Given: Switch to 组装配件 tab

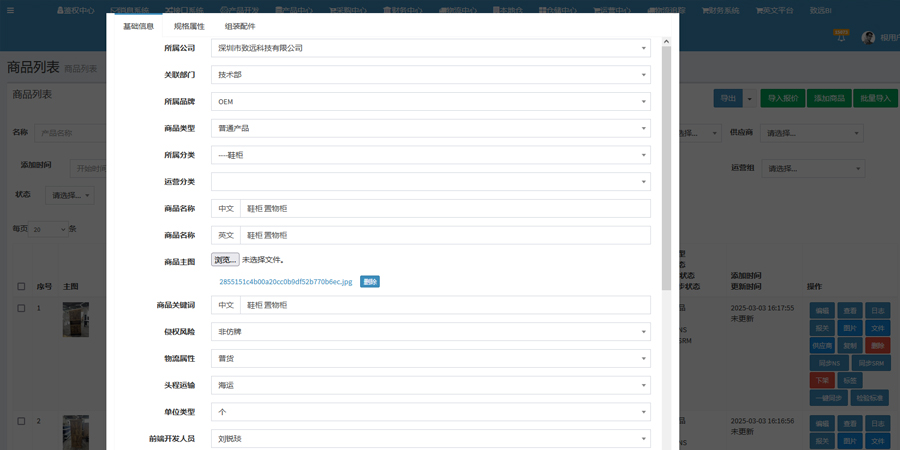Looking at the screenshot, I should pos(240,26).
